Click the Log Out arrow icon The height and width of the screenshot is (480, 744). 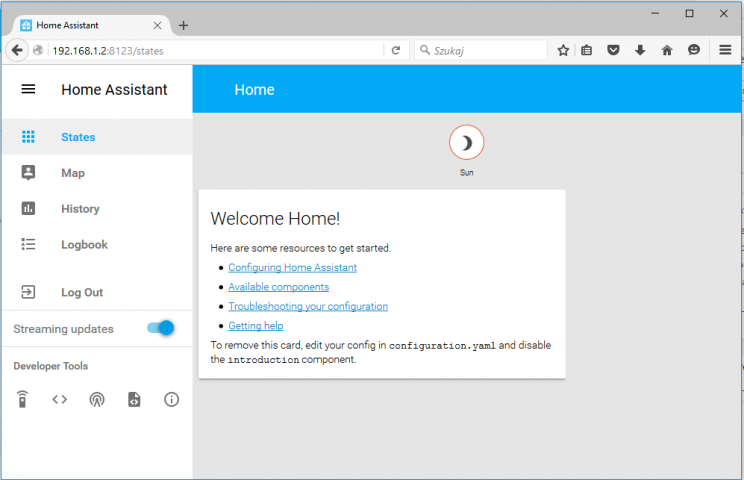28,292
